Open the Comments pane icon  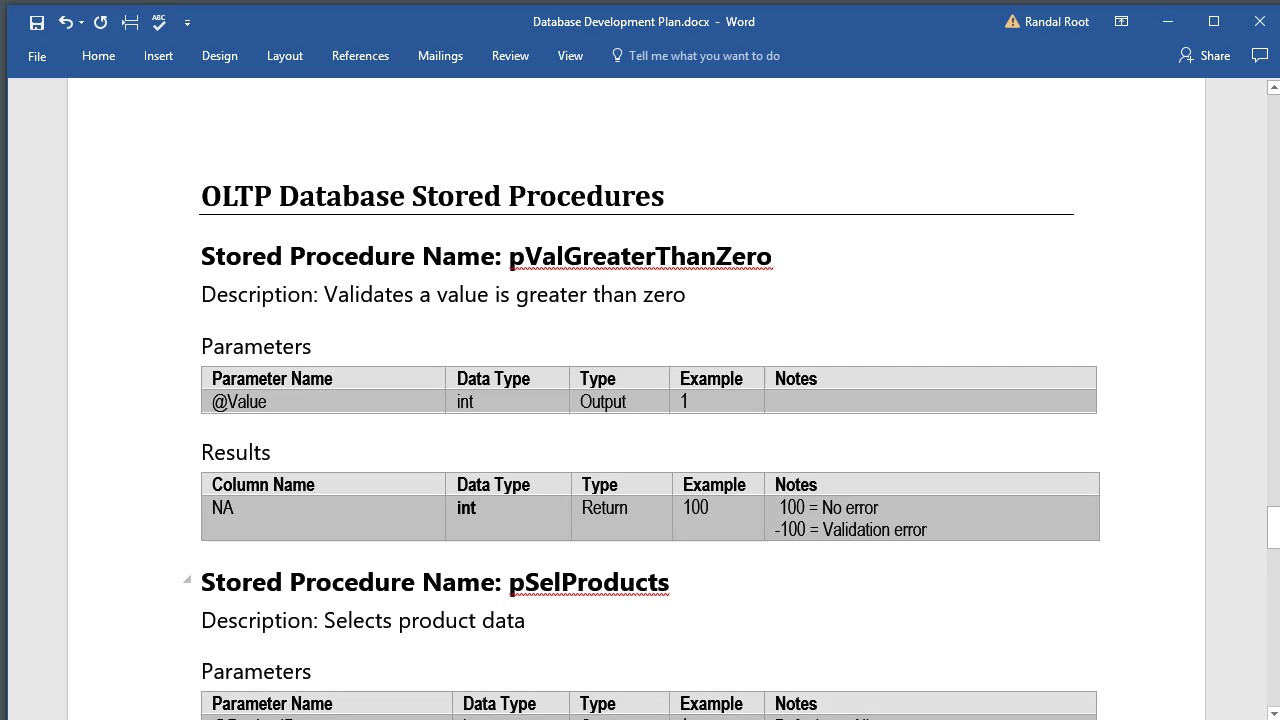coord(1259,55)
